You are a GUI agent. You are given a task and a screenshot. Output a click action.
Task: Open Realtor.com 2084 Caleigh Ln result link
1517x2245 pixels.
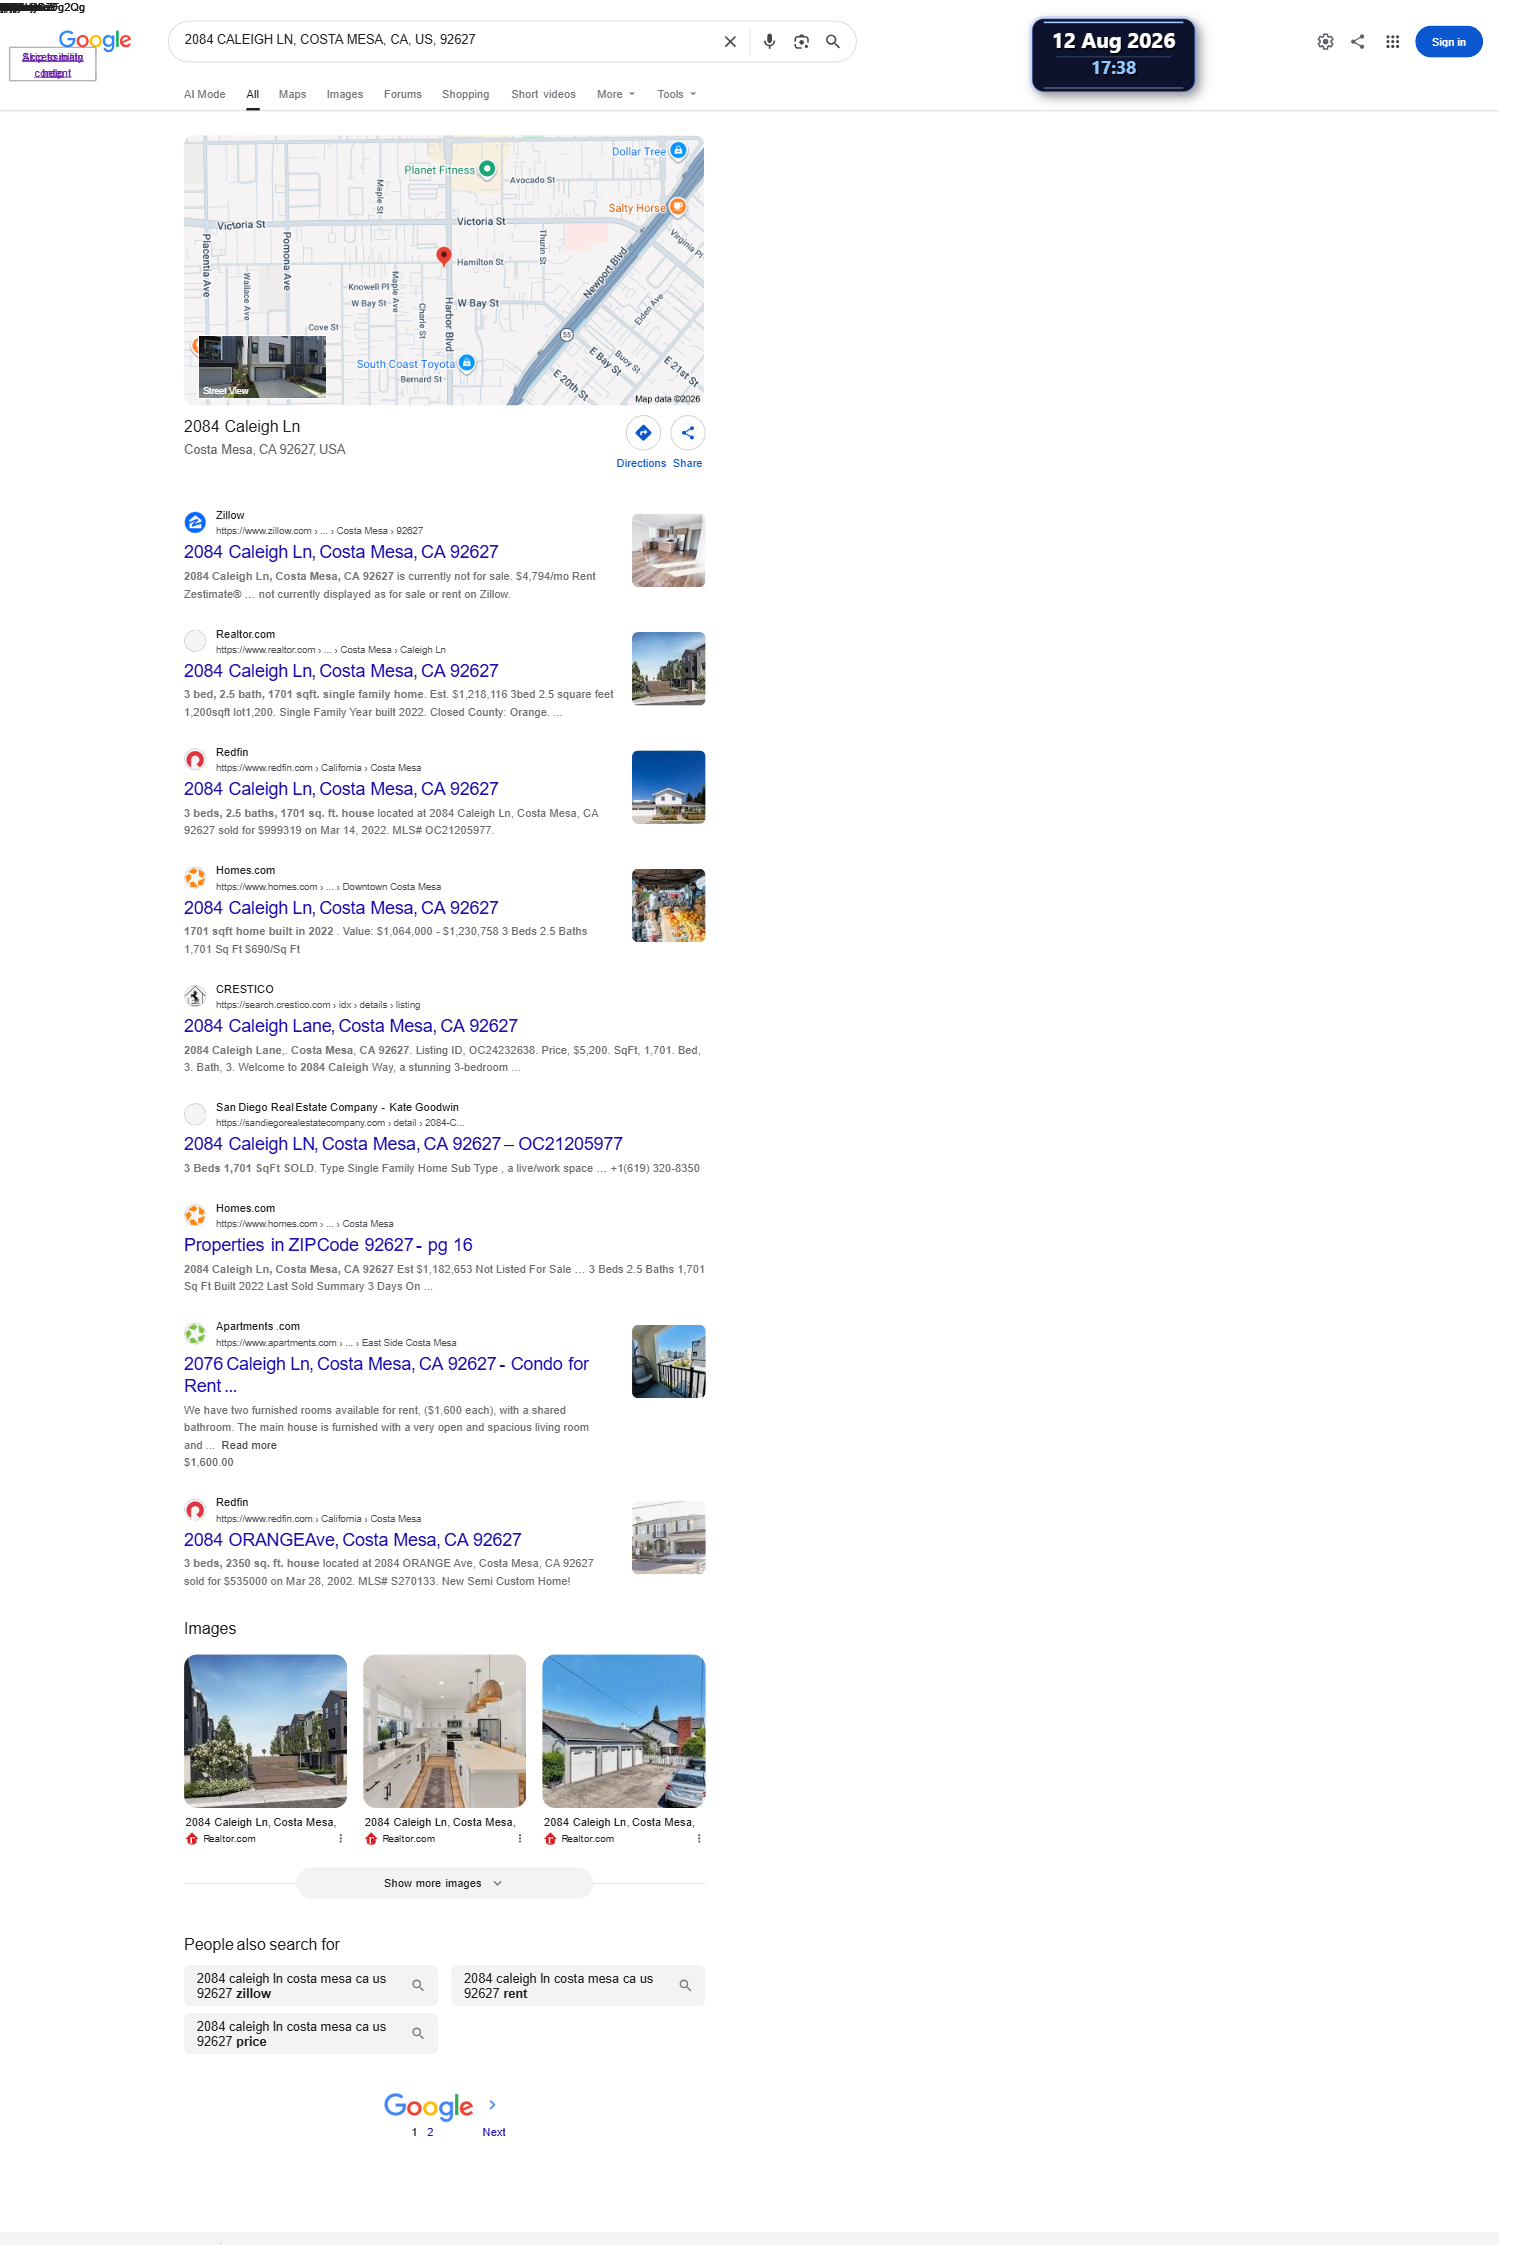pyautogui.click(x=341, y=671)
